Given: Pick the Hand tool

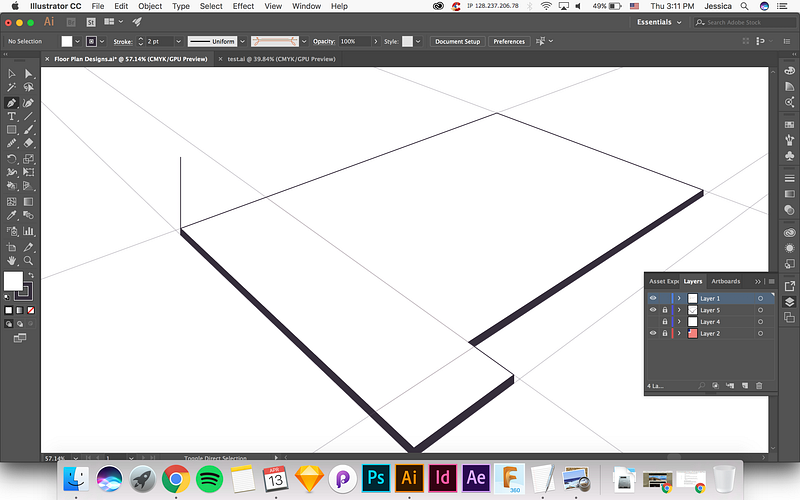Looking at the screenshot, I should point(11,260).
